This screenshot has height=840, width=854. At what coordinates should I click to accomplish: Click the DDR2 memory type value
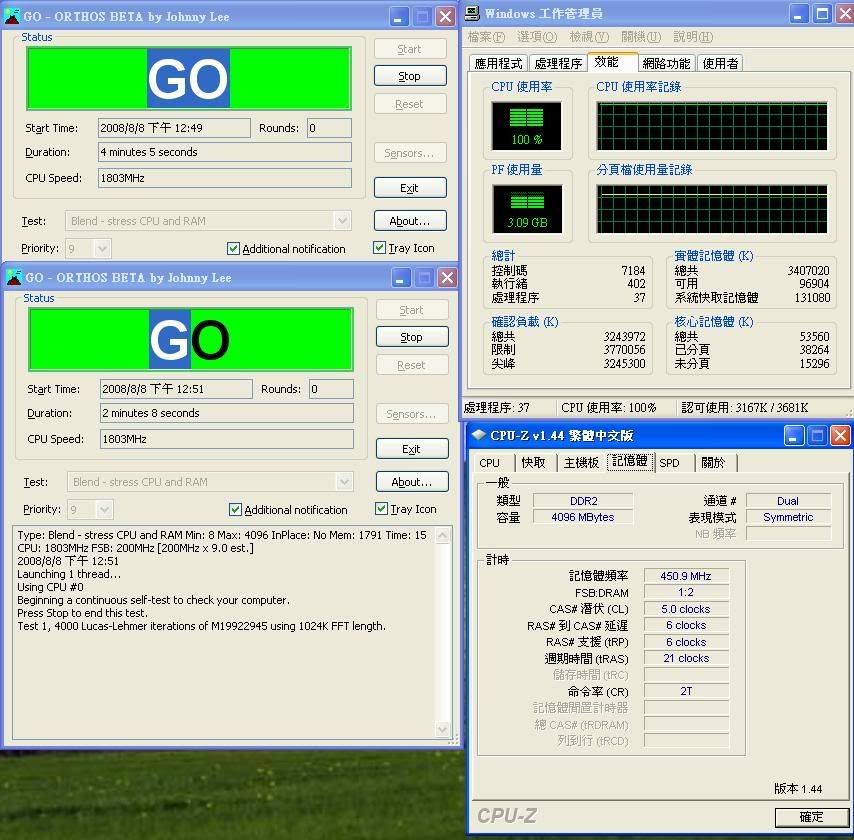pos(583,501)
